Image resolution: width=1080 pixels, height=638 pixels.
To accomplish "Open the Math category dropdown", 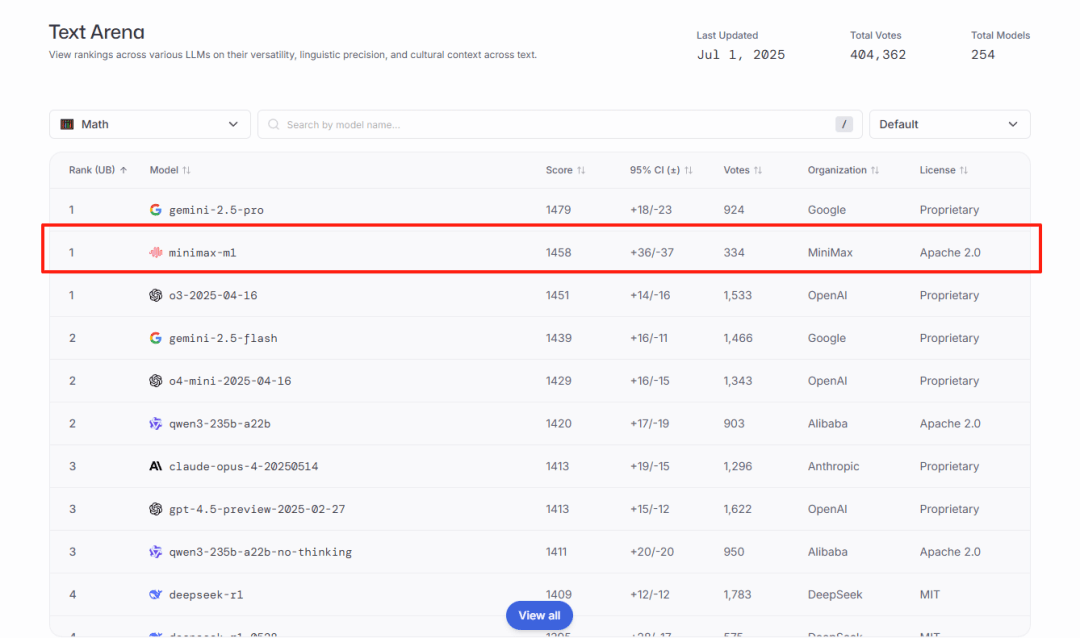I will (149, 124).
